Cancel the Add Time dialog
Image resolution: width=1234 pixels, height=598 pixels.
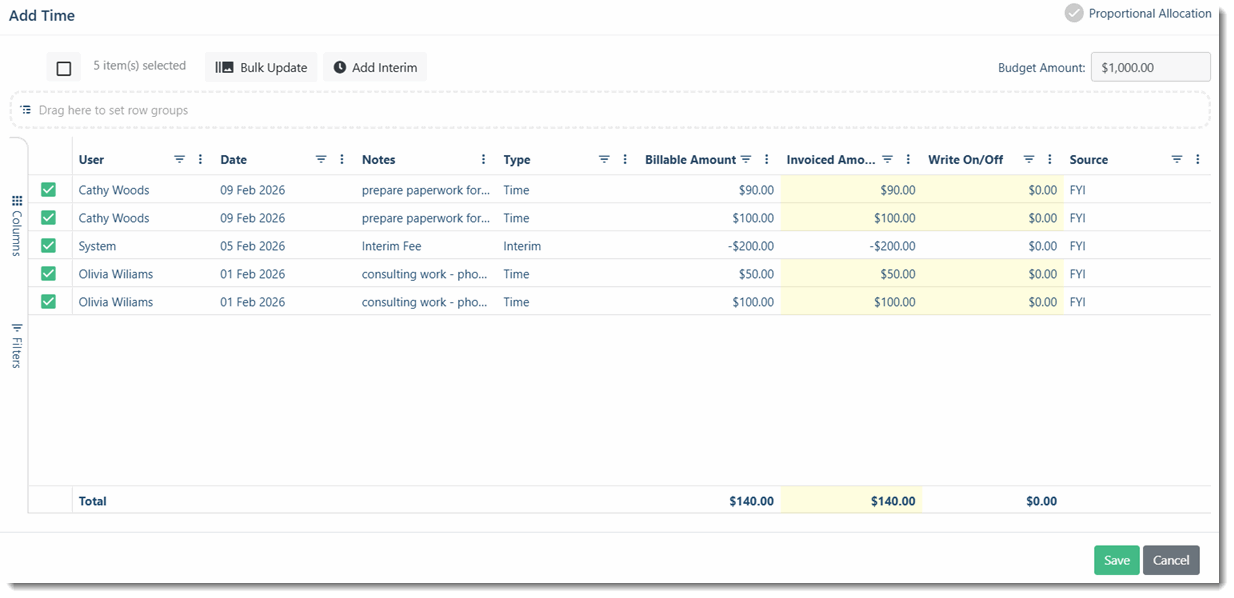point(1171,560)
